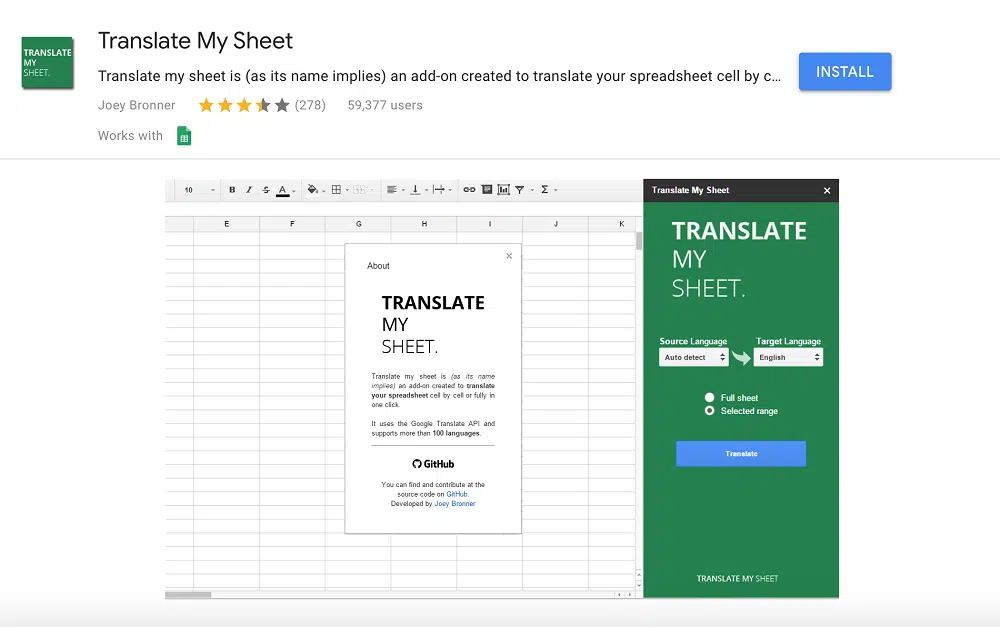Click author name Joey Bronner under the title
This screenshot has height=627, width=1000.
pyautogui.click(x=136, y=105)
